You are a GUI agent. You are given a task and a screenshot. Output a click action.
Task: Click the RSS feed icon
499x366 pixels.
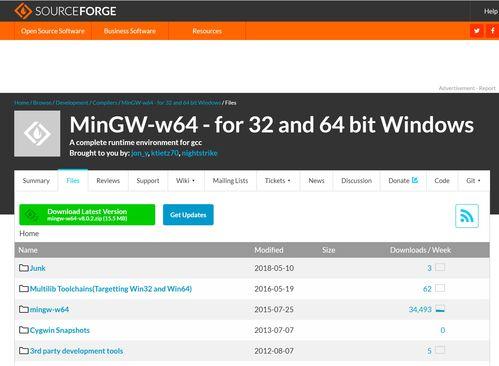click(x=467, y=216)
